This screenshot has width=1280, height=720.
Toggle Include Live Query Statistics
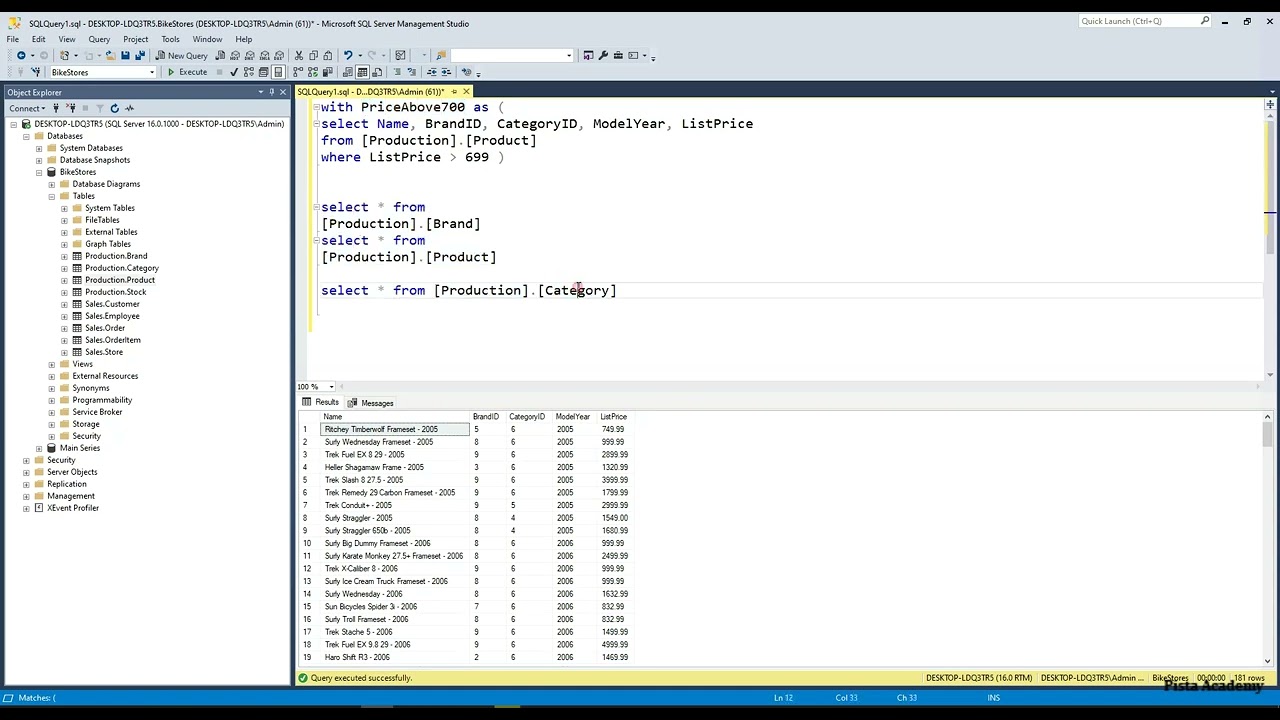pyautogui.click(x=312, y=72)
